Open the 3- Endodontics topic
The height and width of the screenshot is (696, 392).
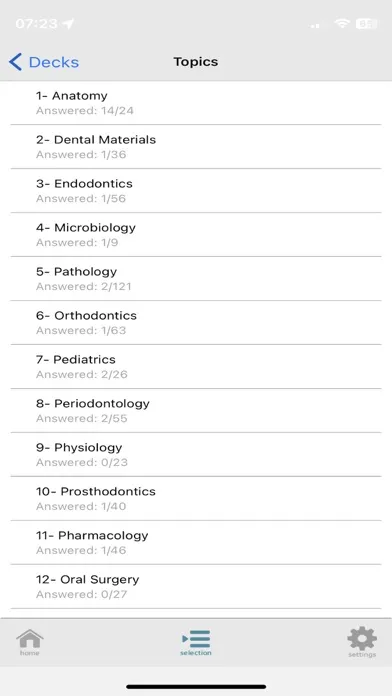pyautogui.click(x=196, y=191)
